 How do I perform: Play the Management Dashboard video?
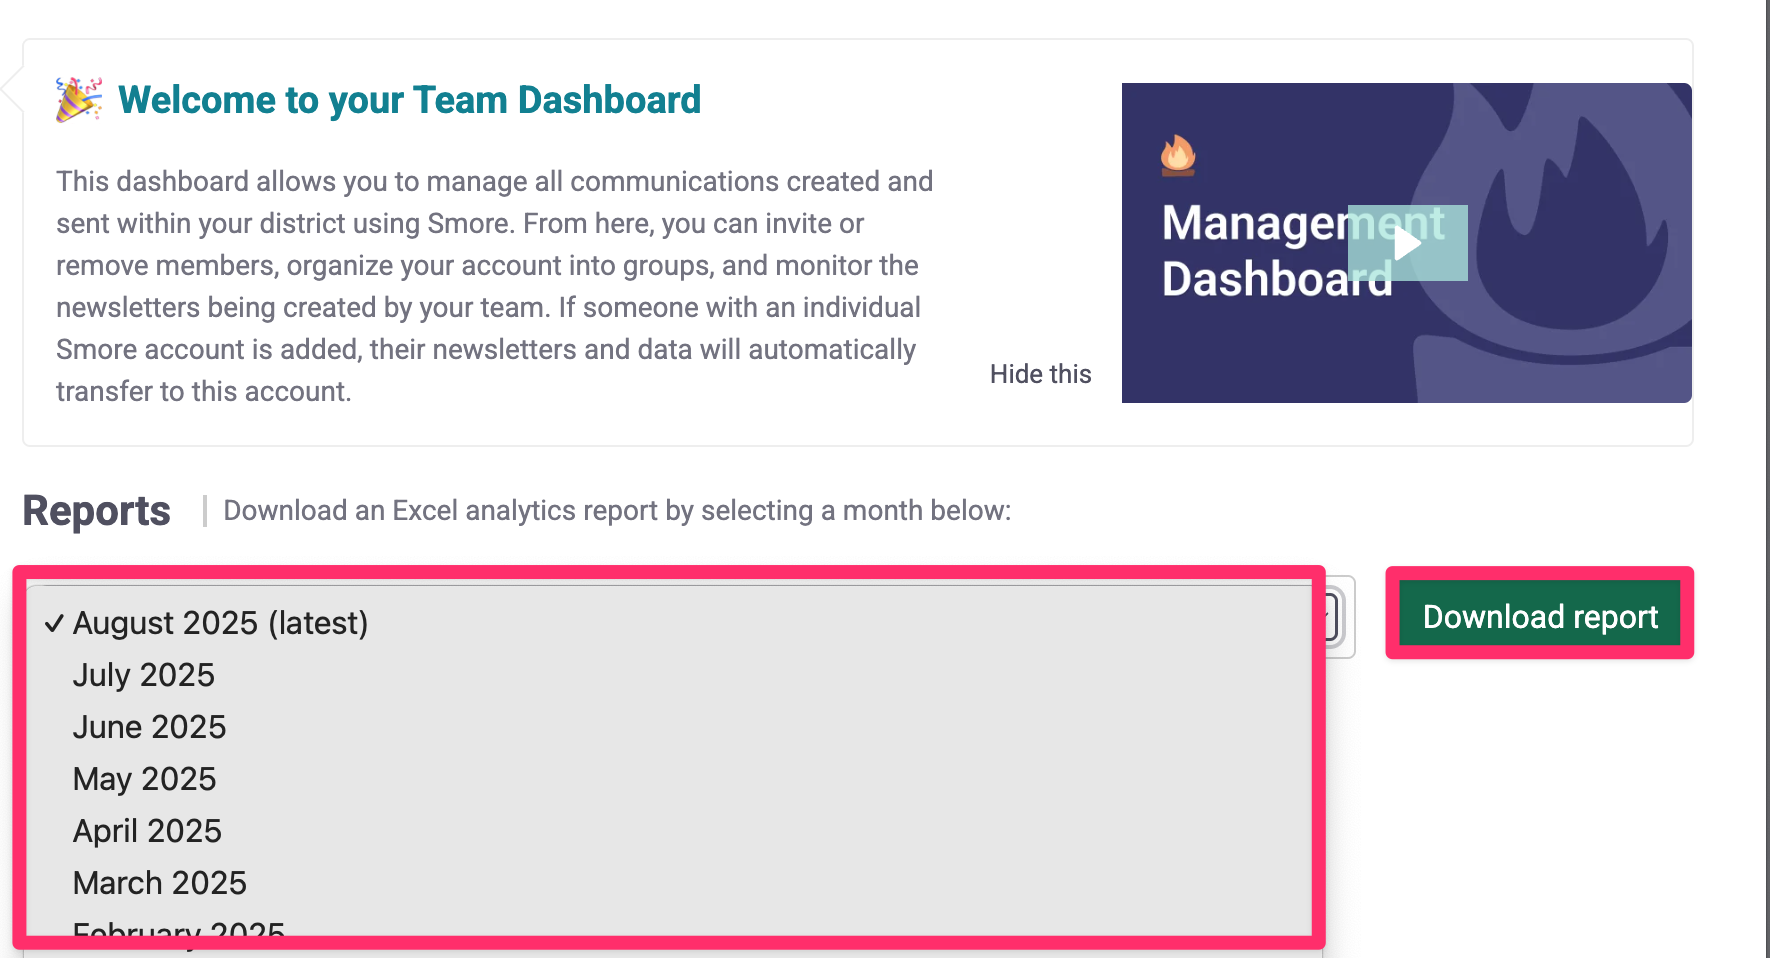(x=1407, y=243)
